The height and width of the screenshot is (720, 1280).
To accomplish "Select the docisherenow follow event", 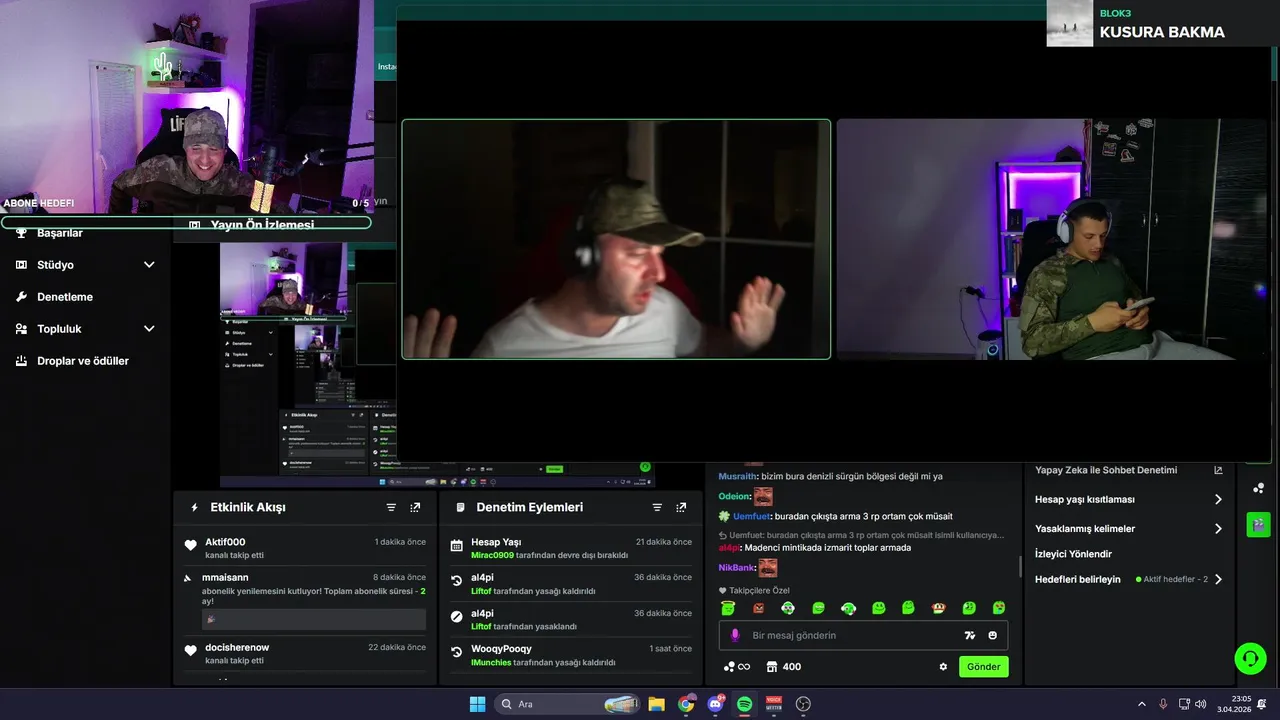I will pos(305,653).
